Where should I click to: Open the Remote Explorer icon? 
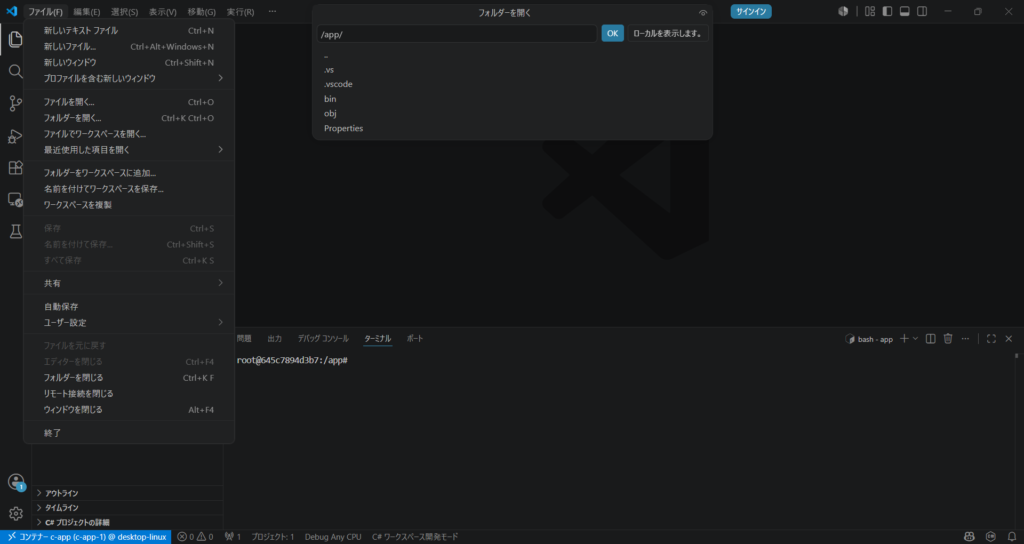click(15, 200)
